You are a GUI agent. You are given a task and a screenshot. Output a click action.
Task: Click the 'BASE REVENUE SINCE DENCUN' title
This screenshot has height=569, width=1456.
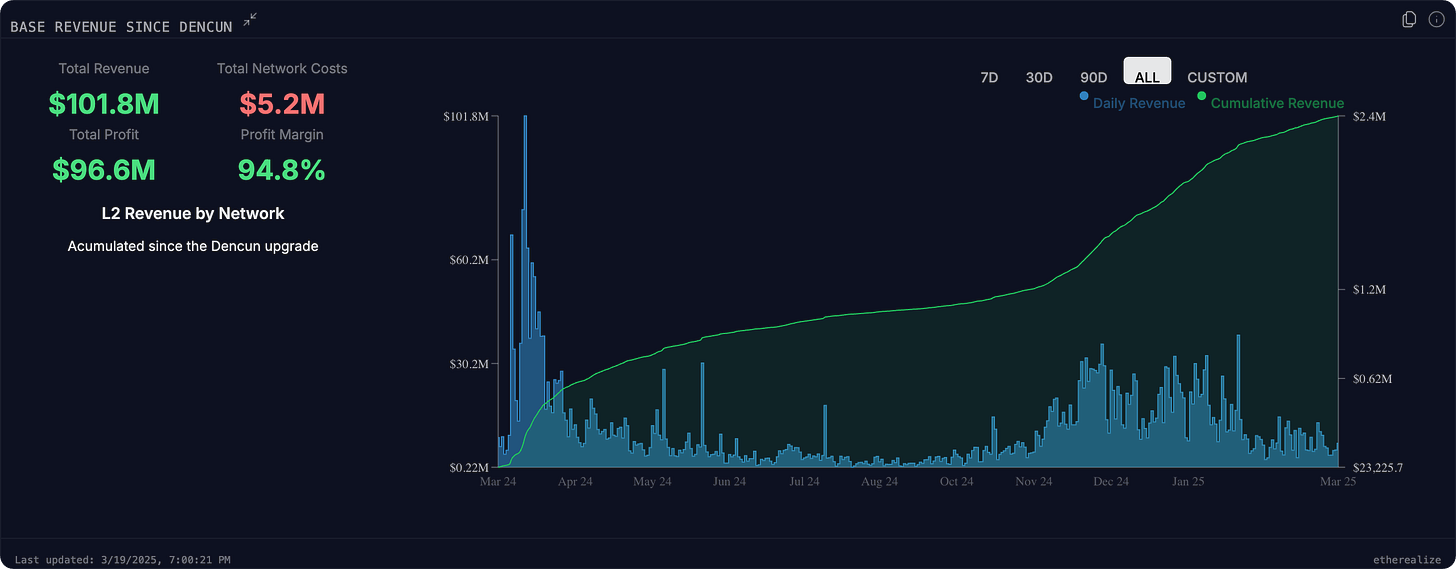point(121,27)
